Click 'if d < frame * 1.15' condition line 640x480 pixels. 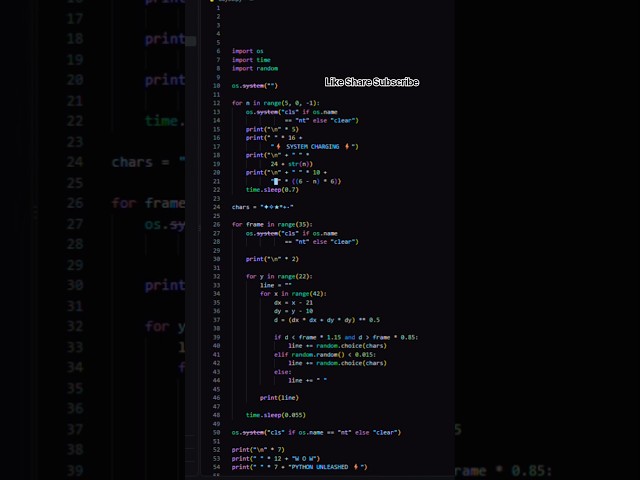[x=346, y=337]
